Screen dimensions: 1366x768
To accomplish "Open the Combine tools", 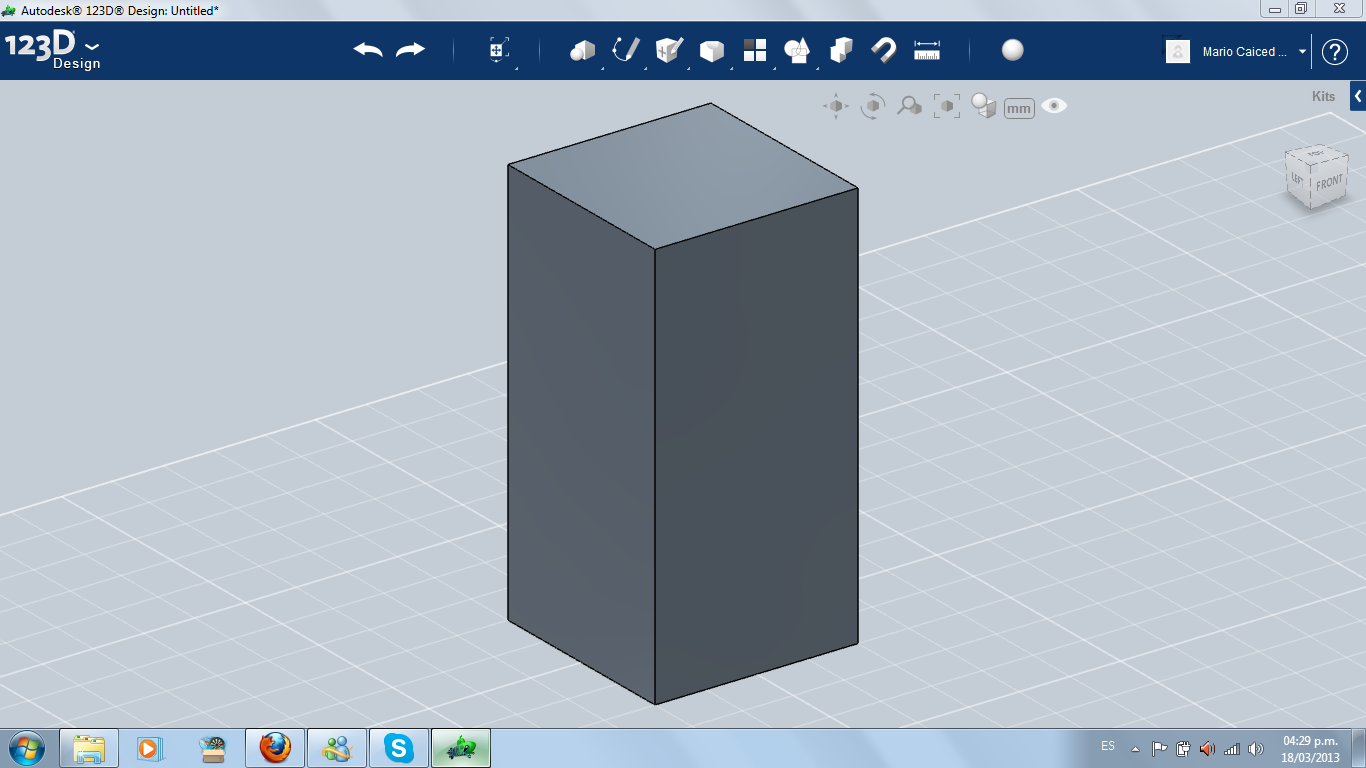I will (x=841, y=50).
